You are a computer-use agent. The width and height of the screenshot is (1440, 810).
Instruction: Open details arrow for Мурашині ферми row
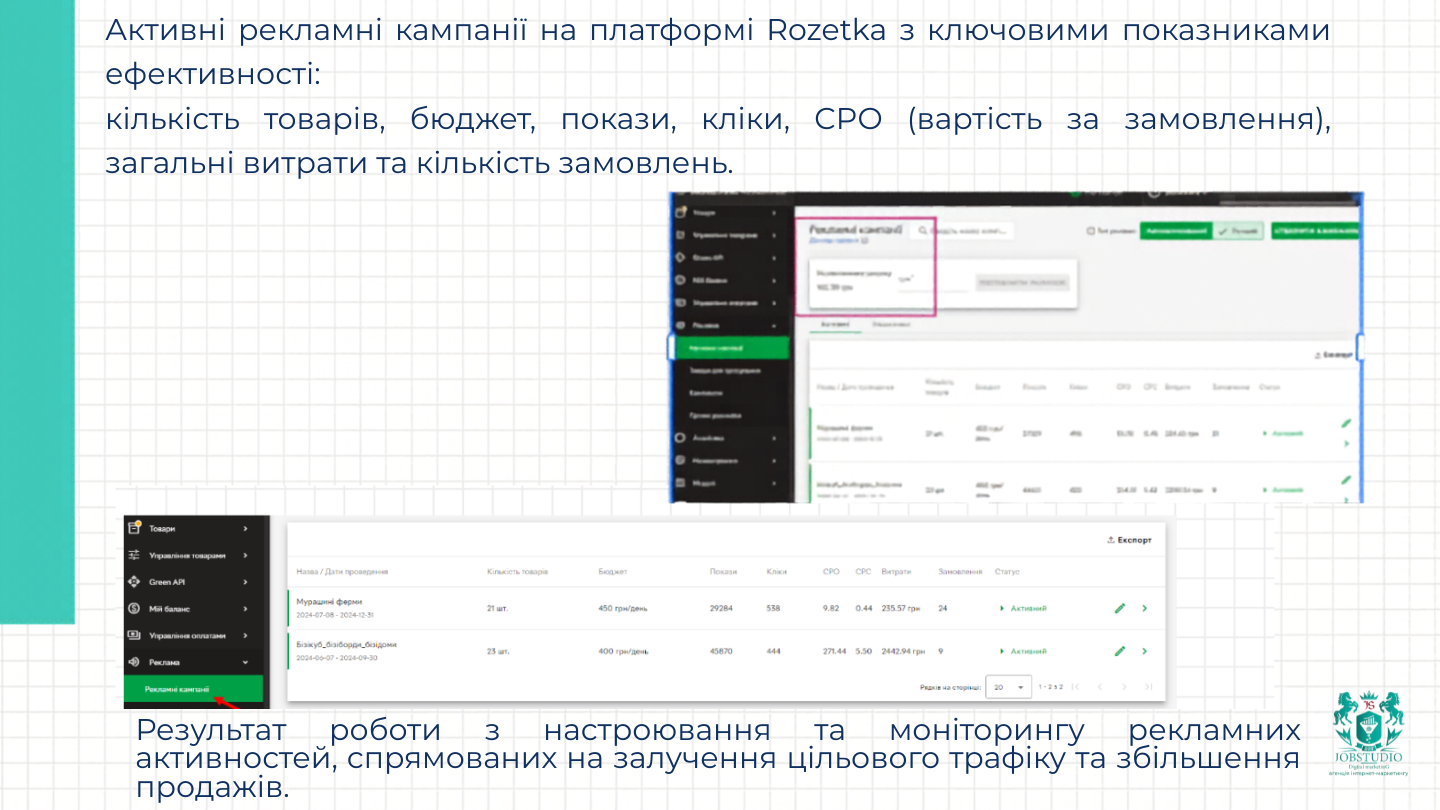click(x=1144, y=608)
